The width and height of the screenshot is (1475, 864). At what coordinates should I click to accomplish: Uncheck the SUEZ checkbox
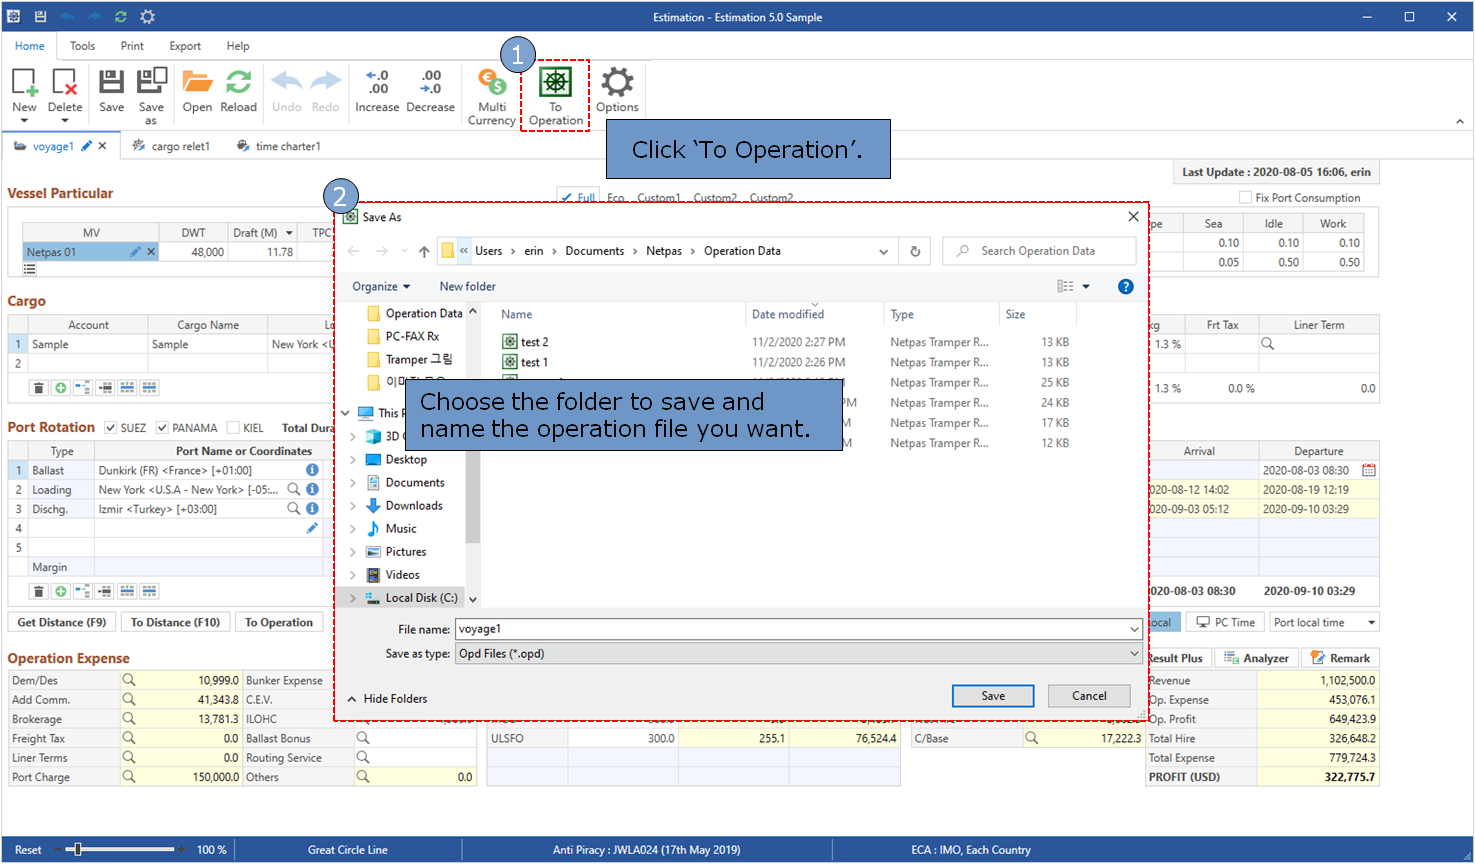pyautogui.click(x=111, y=428)
